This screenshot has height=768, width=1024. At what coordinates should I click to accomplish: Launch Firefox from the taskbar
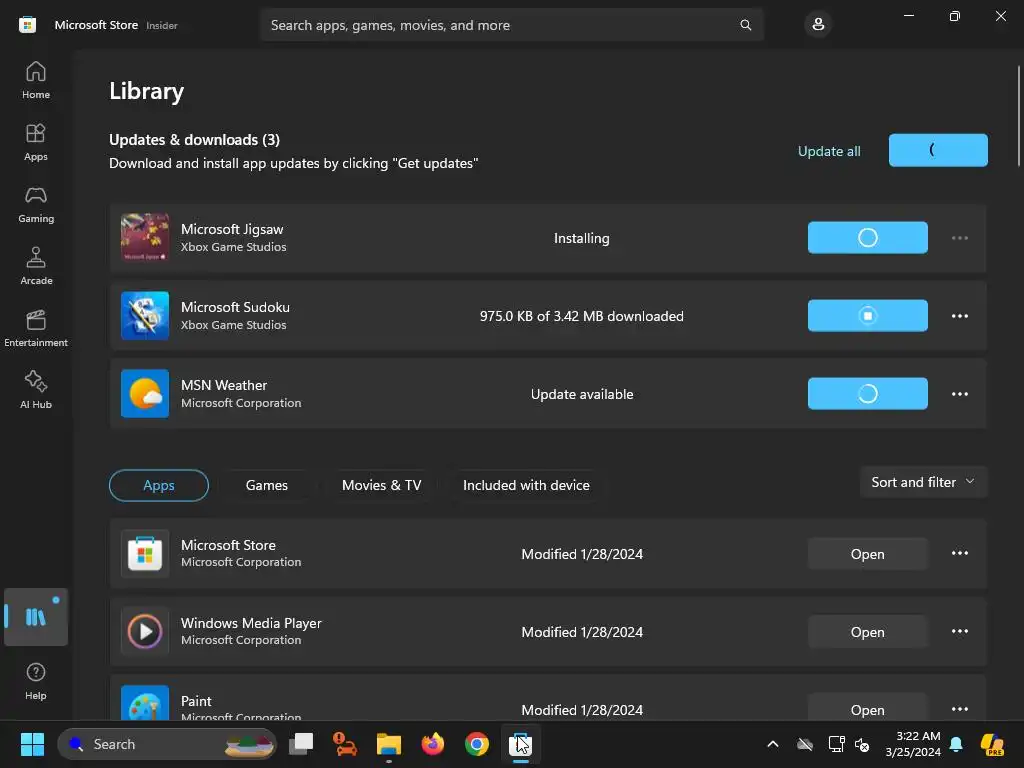coord(432,744)
